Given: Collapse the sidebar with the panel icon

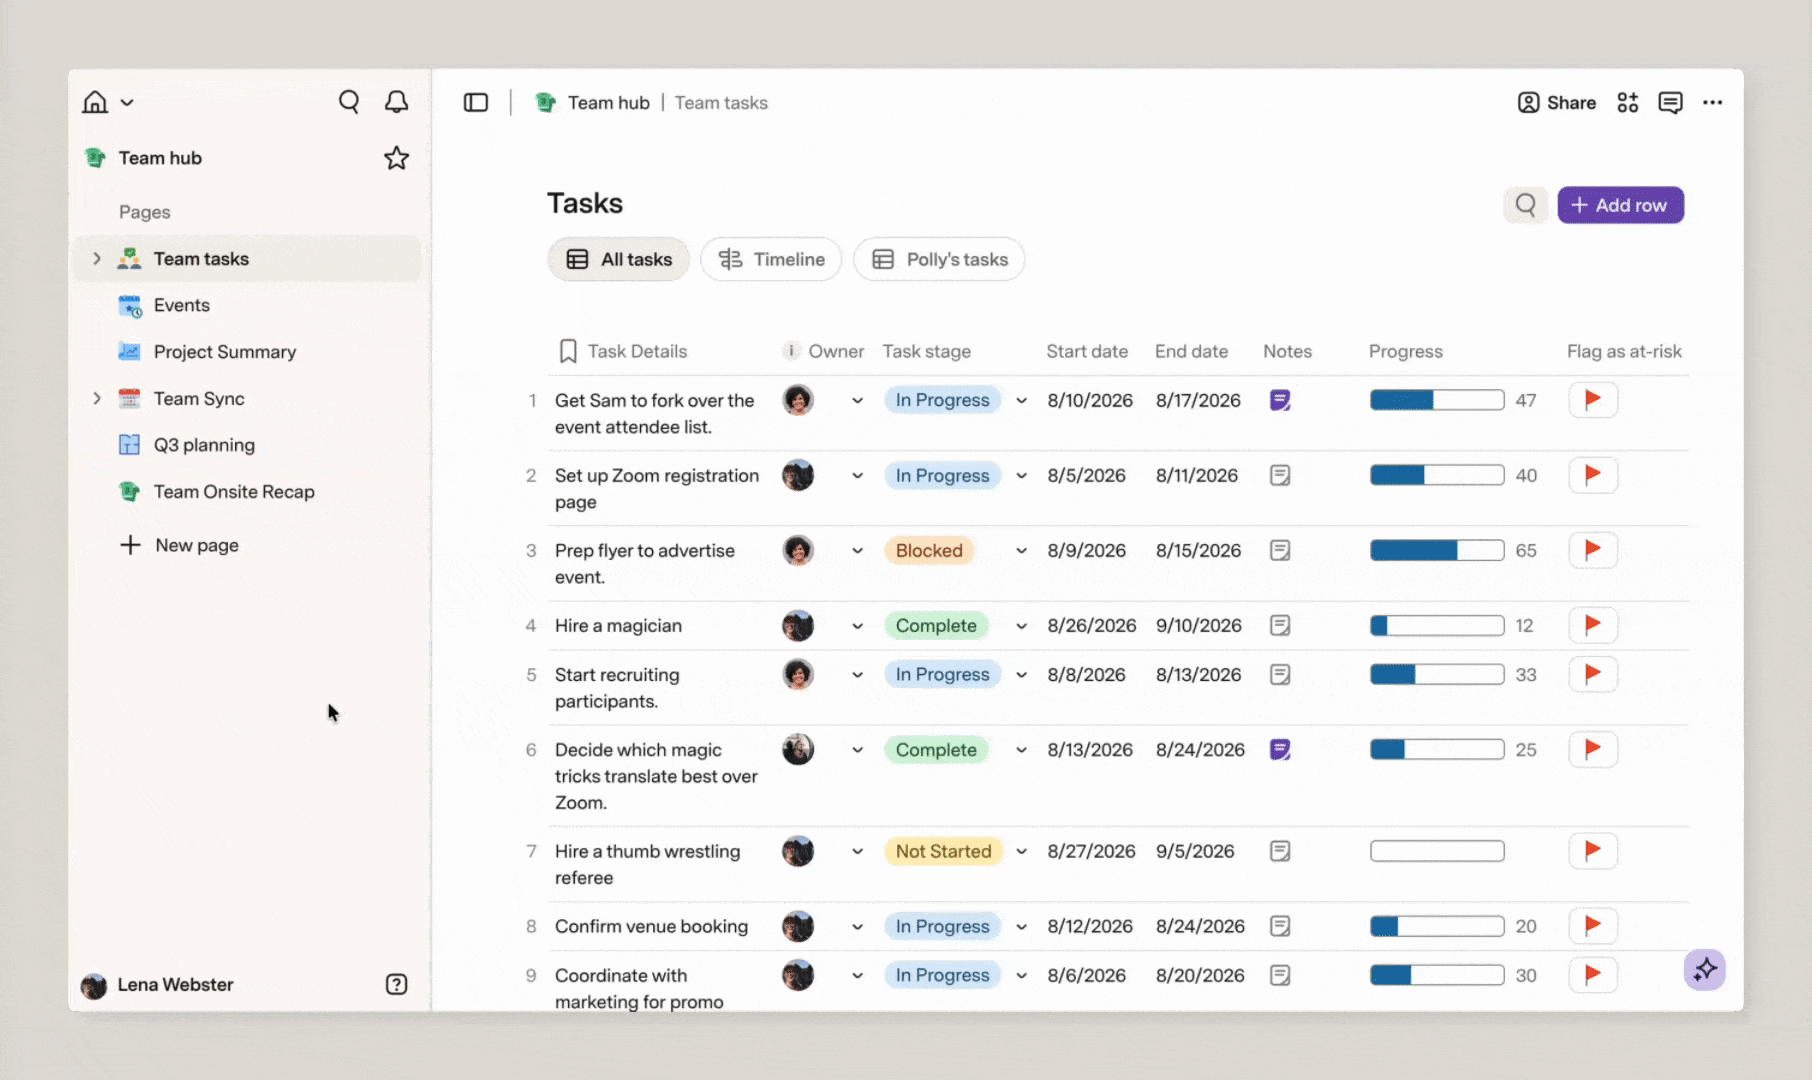Looking at the screenshot, I should pyautogui.click(x=476, y=102).
